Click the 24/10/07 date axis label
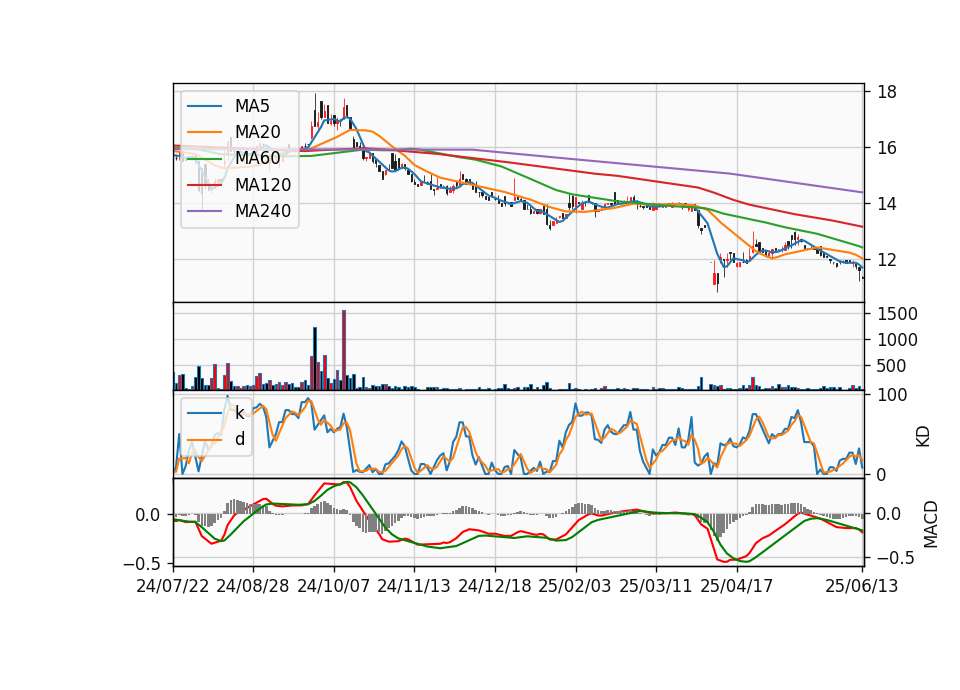The width and height of the screenshot is (960, 690). coord(334,586)
